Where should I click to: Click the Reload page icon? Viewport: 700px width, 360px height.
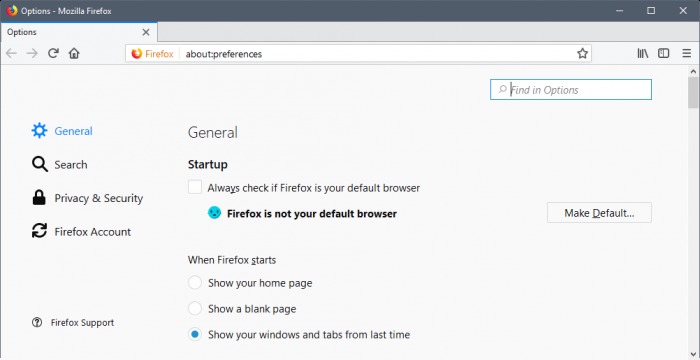point(53,54)
